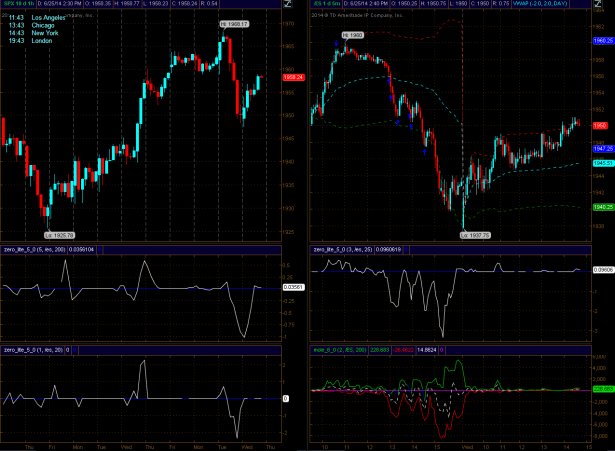615x451 pixels.
Task: Click the 0.03561 axis value tag
Action: pyautogui.click(x=293, y=287)
